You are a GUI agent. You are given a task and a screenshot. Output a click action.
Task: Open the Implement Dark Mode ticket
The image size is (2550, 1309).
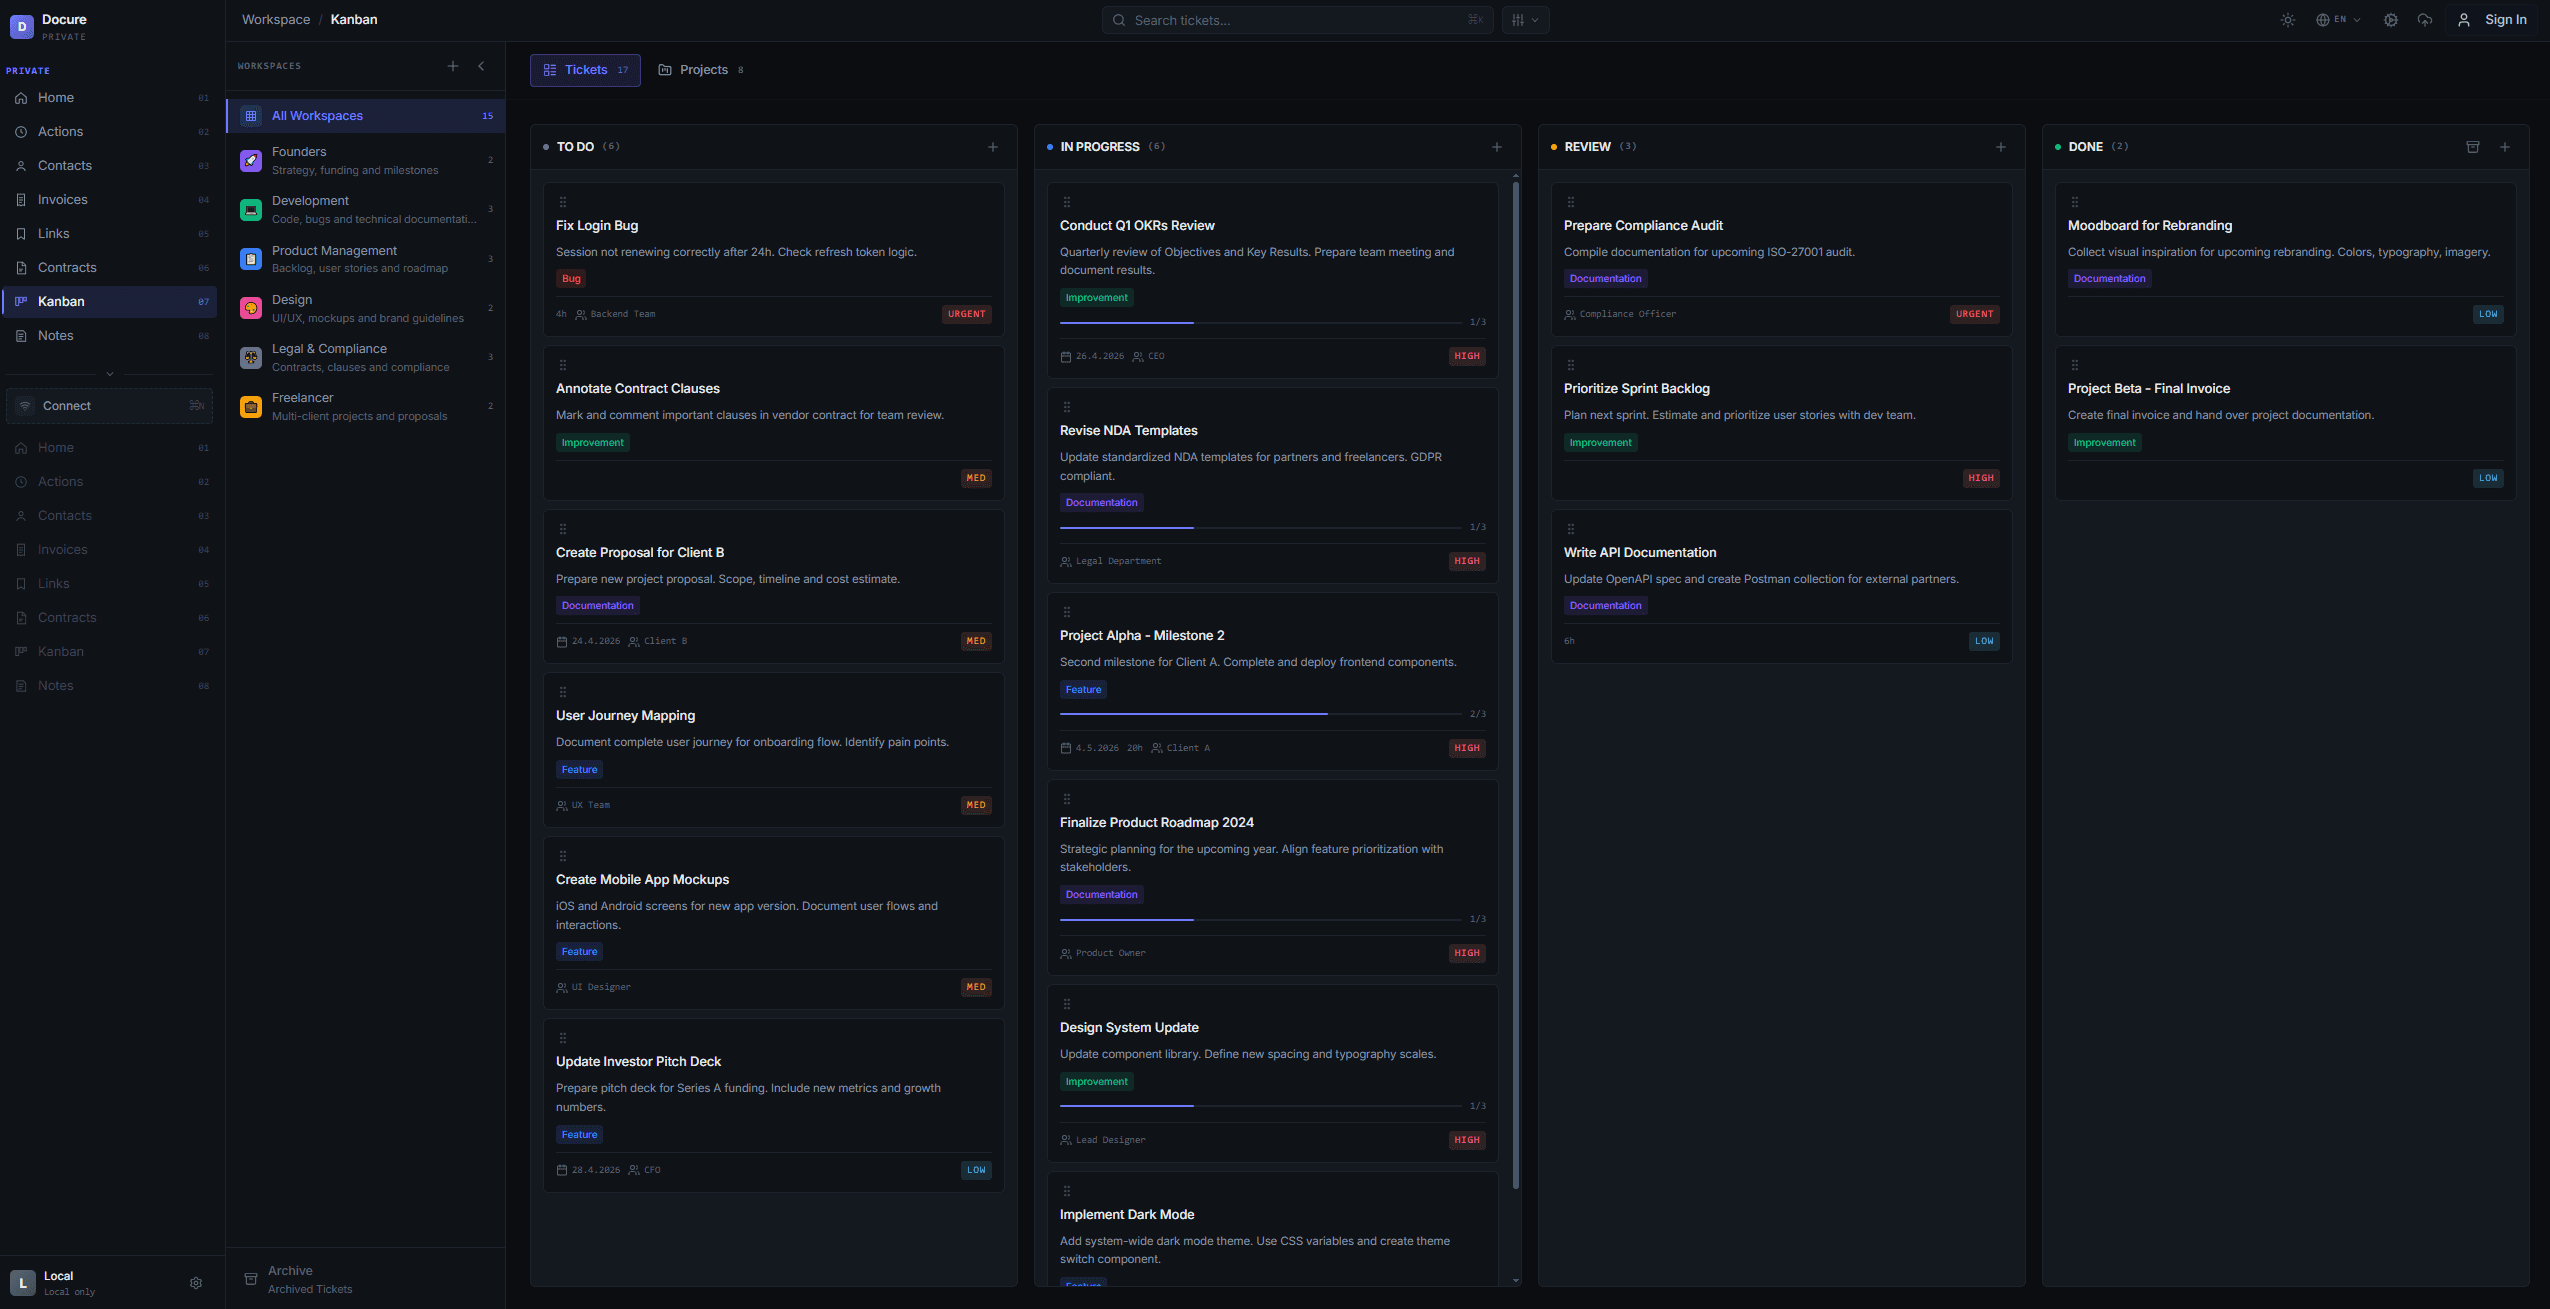[x=1272, y=1229]
